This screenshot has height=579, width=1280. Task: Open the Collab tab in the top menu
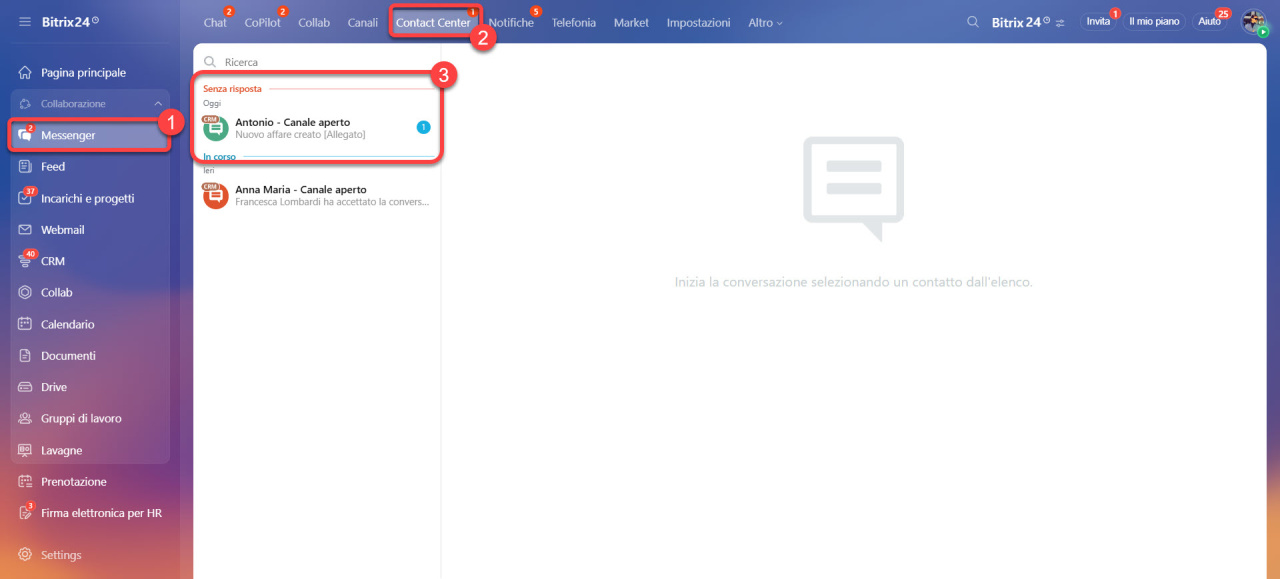point(314,22)
